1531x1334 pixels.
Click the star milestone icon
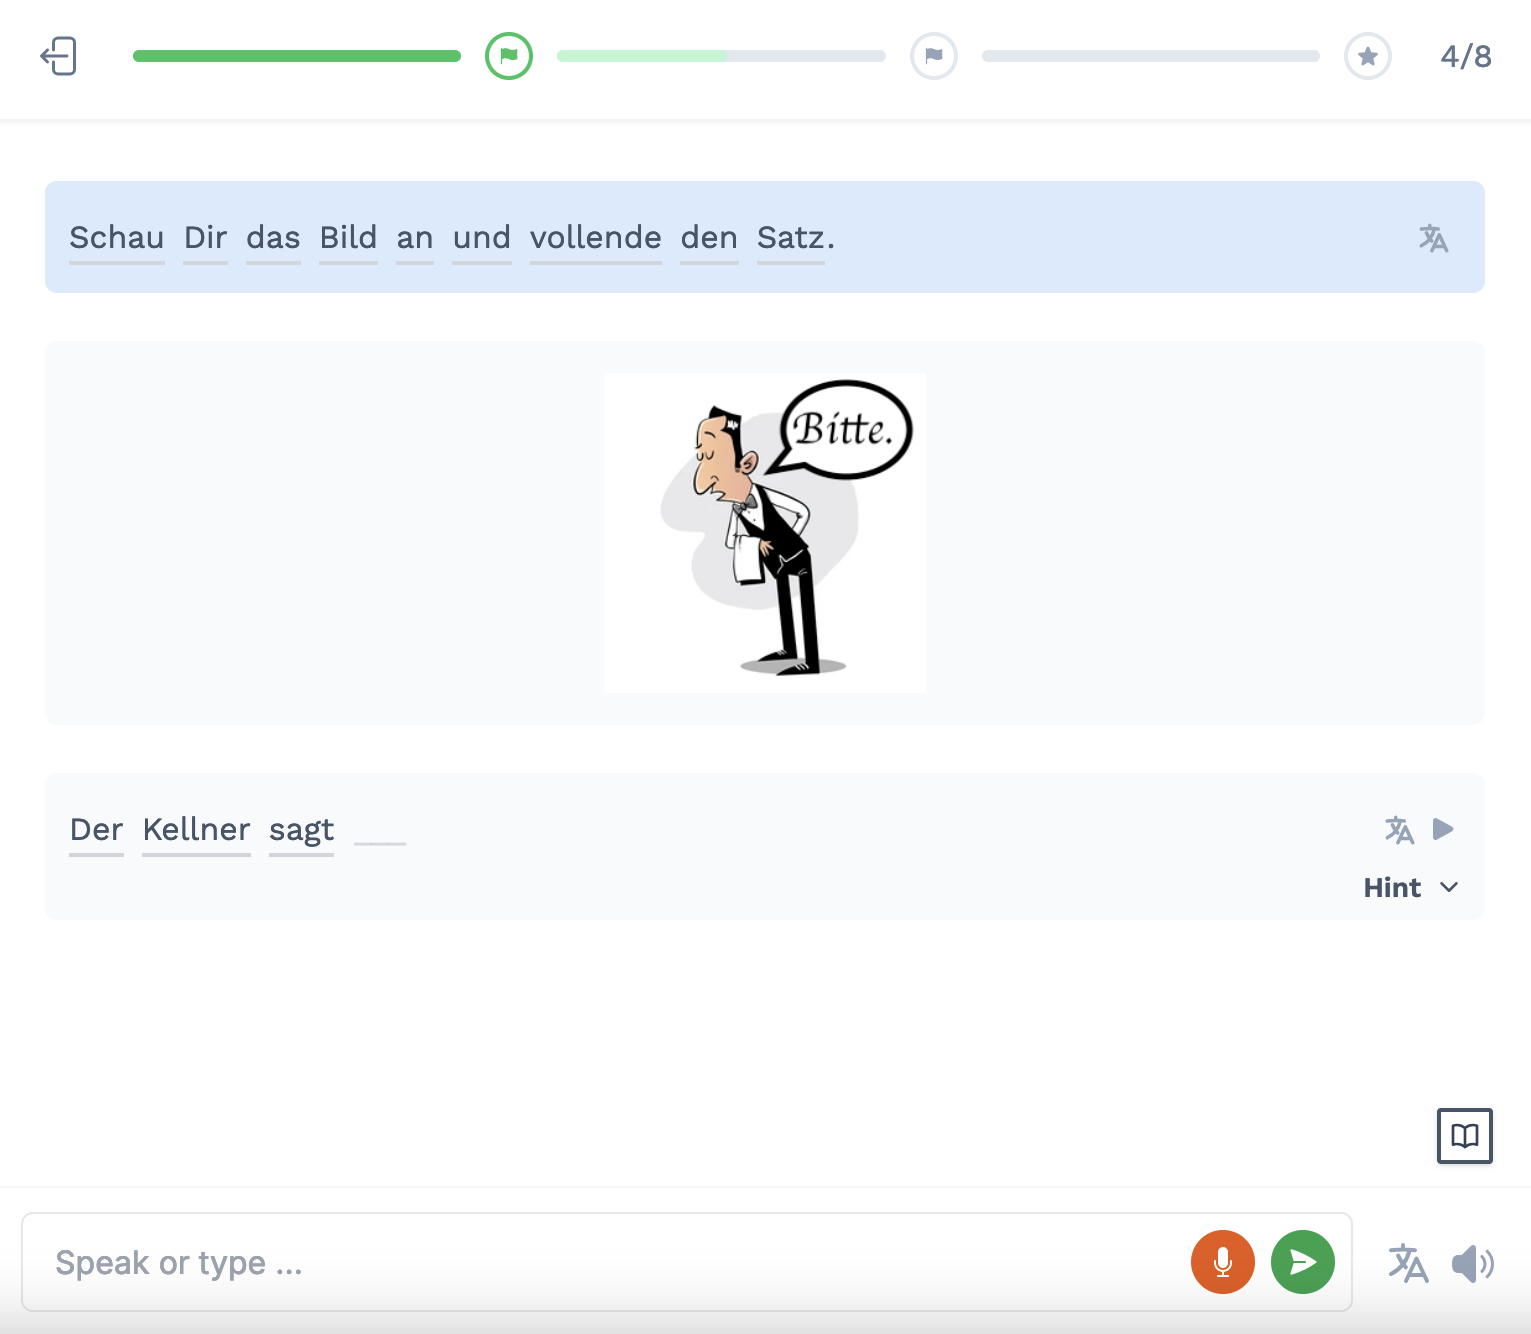(x=1368, y=56)
